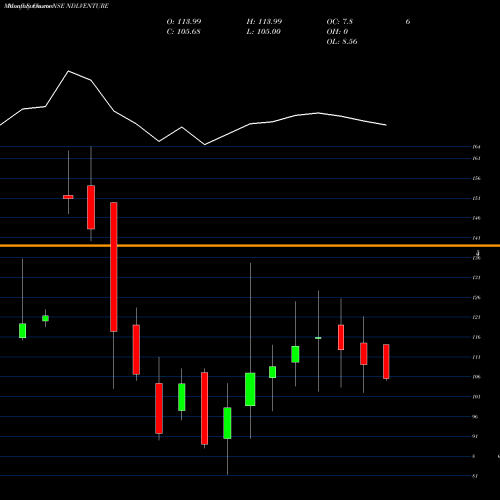This screenshot has width=500, height=500.
Task: Select the green candle with the longest upper wick
Action: click(x=250, y=389)
